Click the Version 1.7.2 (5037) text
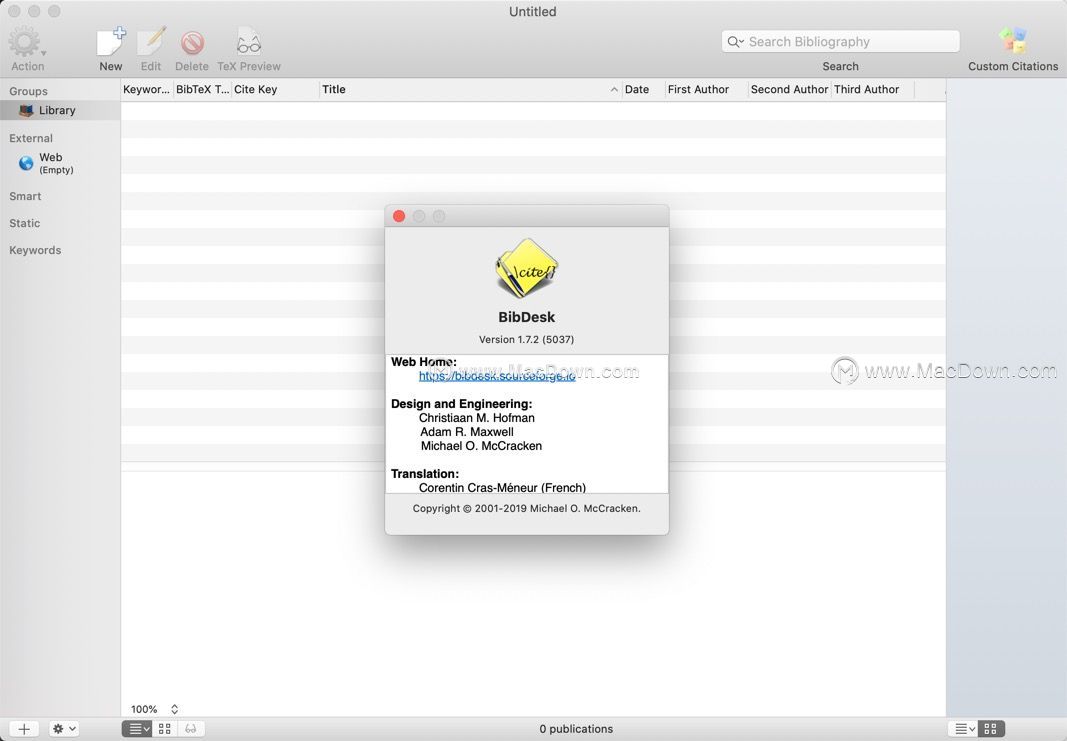The height and width of the screenshot is (741, 1067). click(526, 340)
